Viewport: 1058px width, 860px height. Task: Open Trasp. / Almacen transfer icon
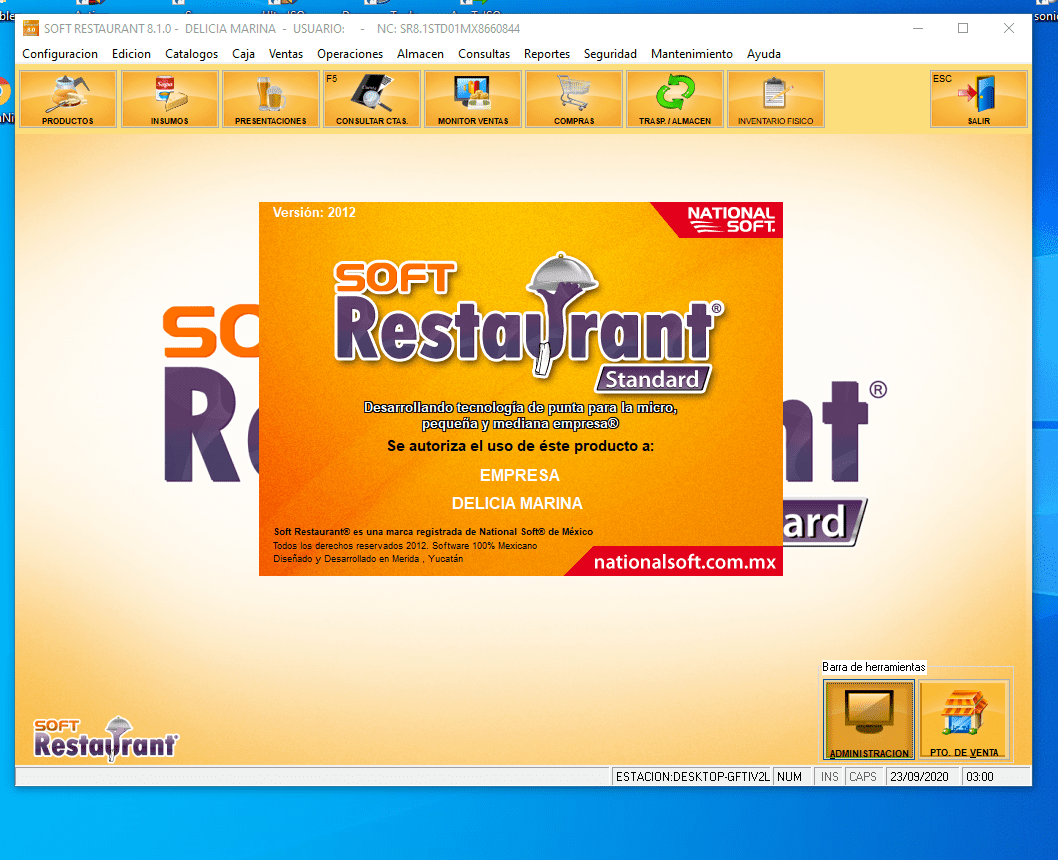tap(675, 99)
